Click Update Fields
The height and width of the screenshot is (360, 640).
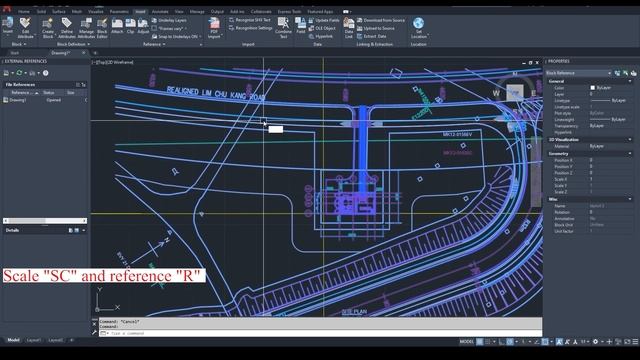324,20
